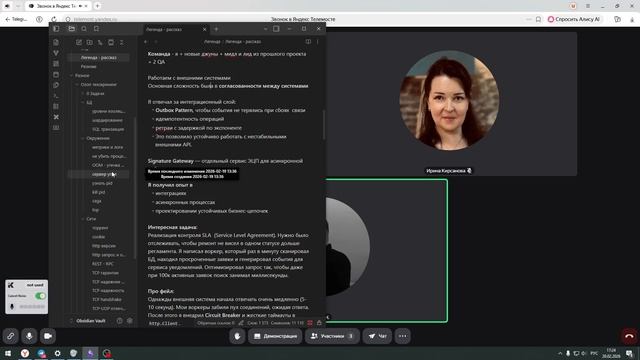Collapse the 'Разное' folder in the file tree
The height and width of the screenshot is (360, 640).
tap(72, 76)
